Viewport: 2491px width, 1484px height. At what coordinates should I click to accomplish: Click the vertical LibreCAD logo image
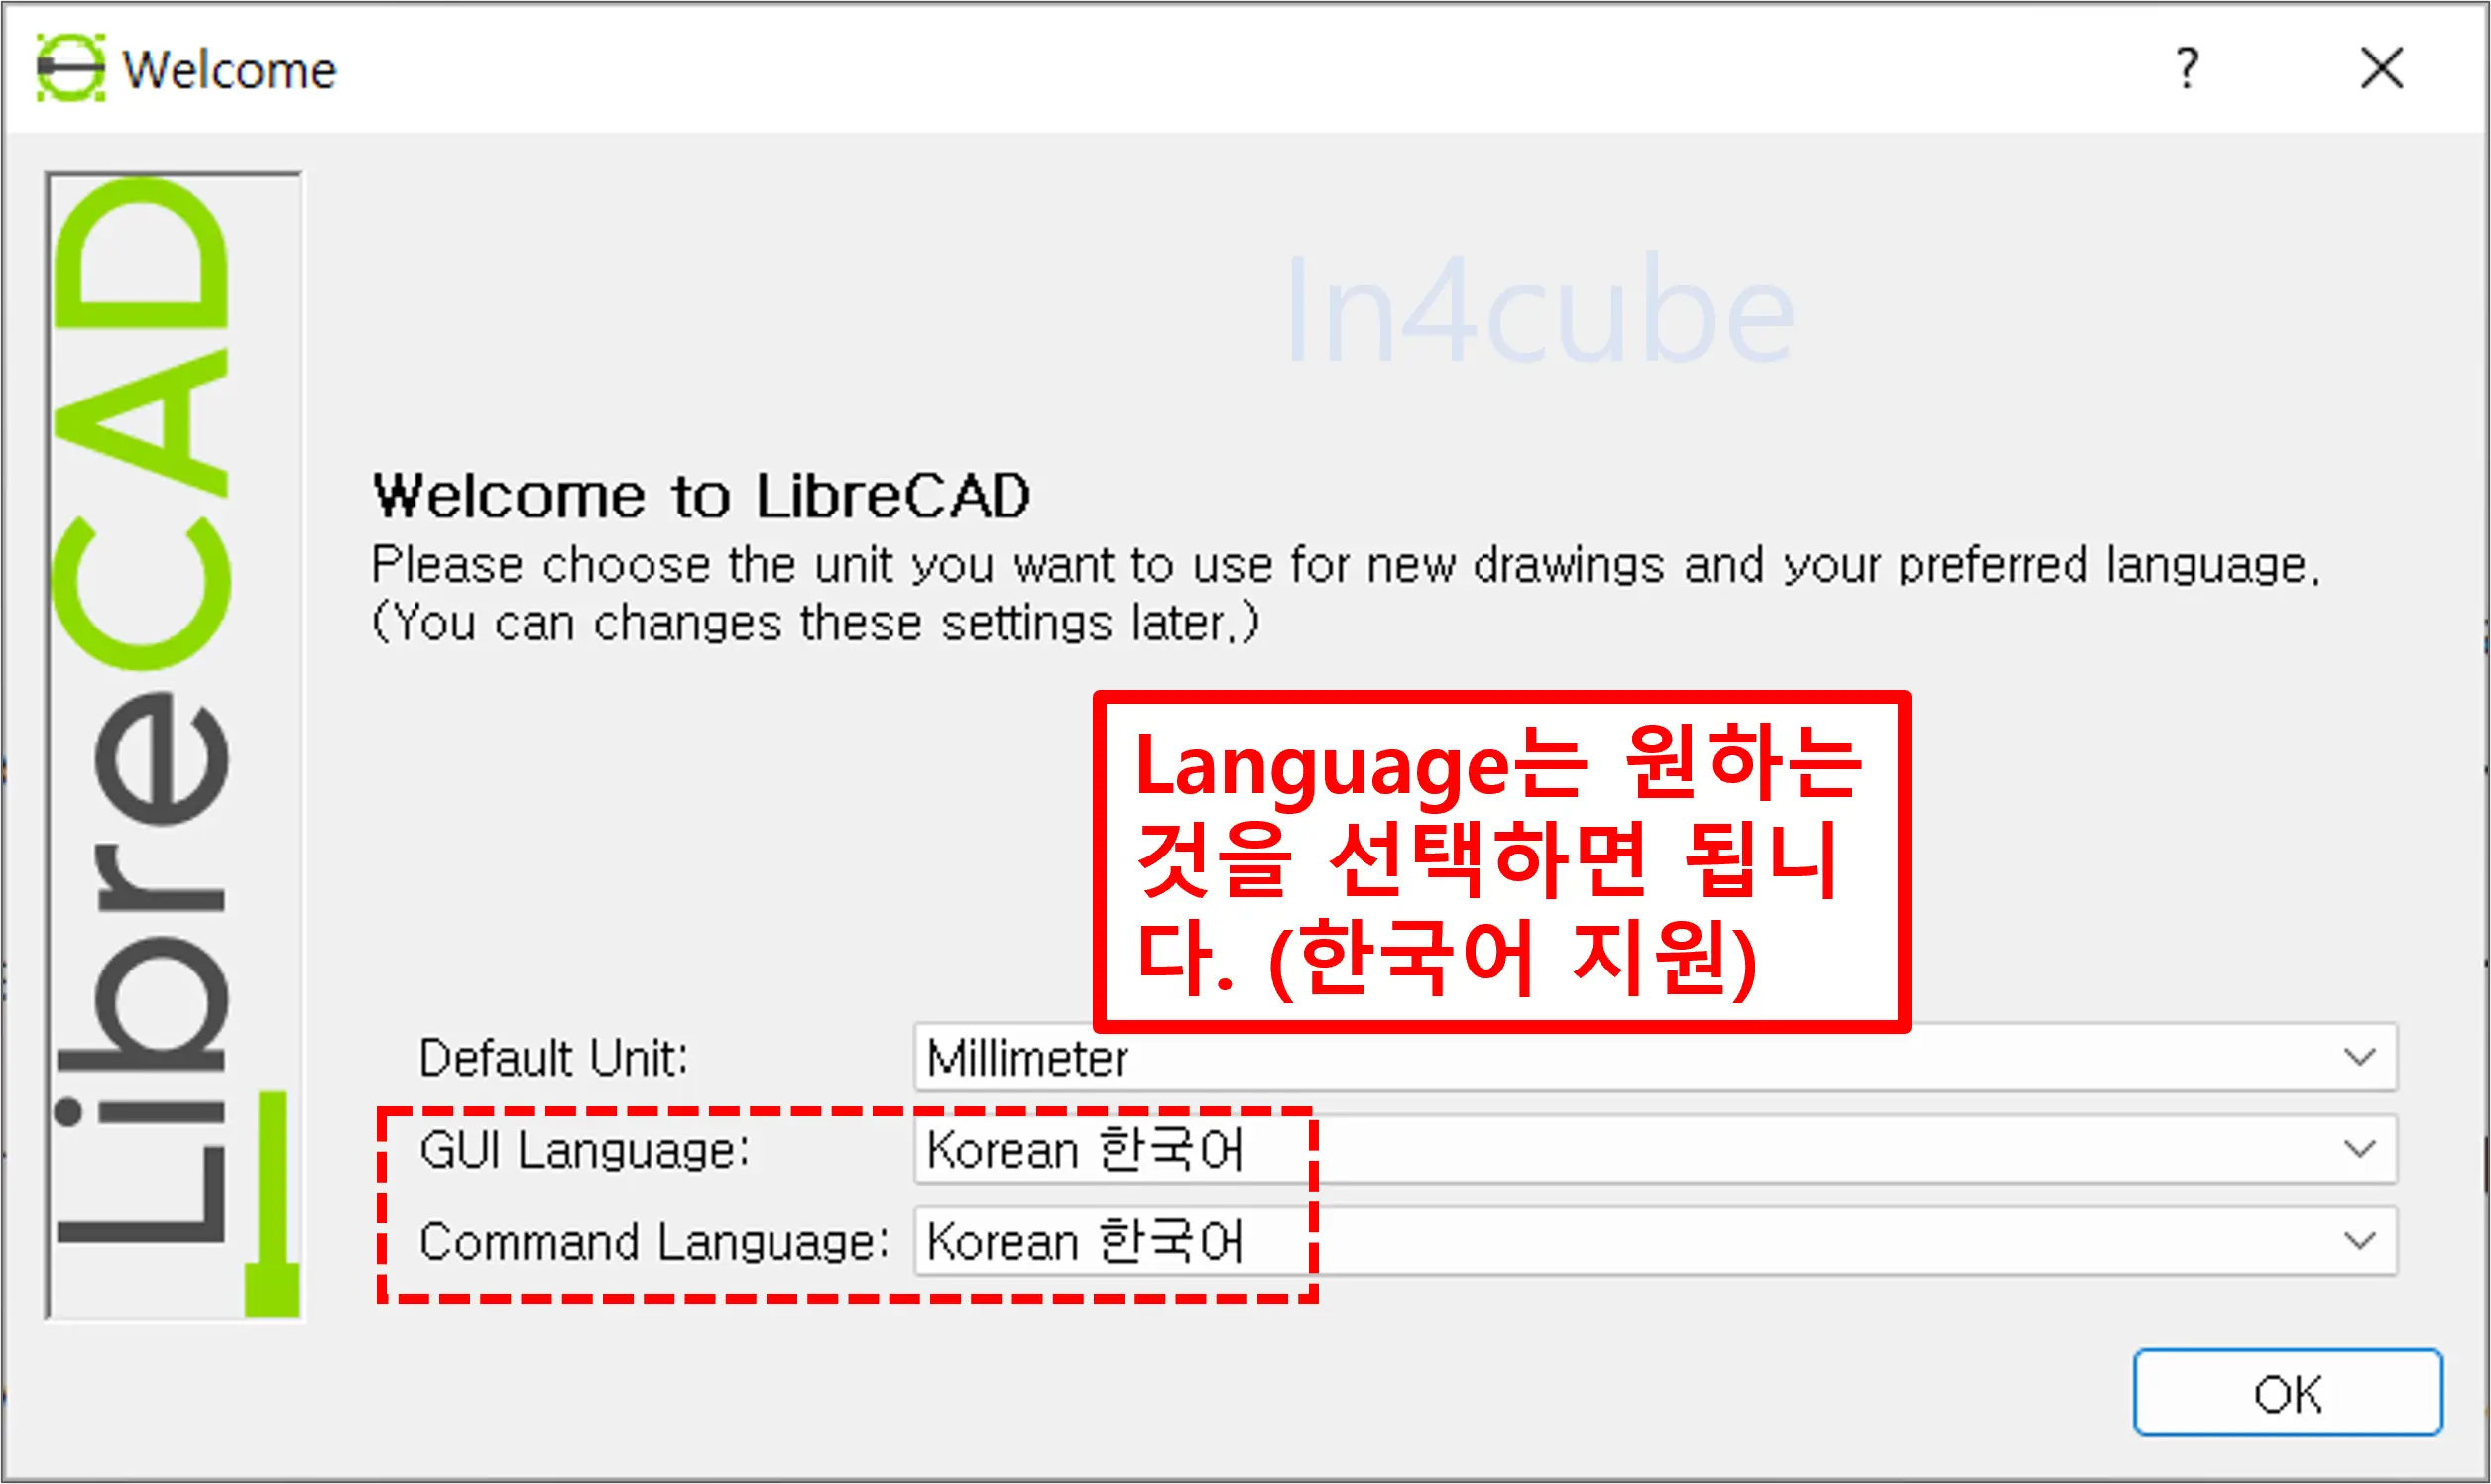pos(174,746)
